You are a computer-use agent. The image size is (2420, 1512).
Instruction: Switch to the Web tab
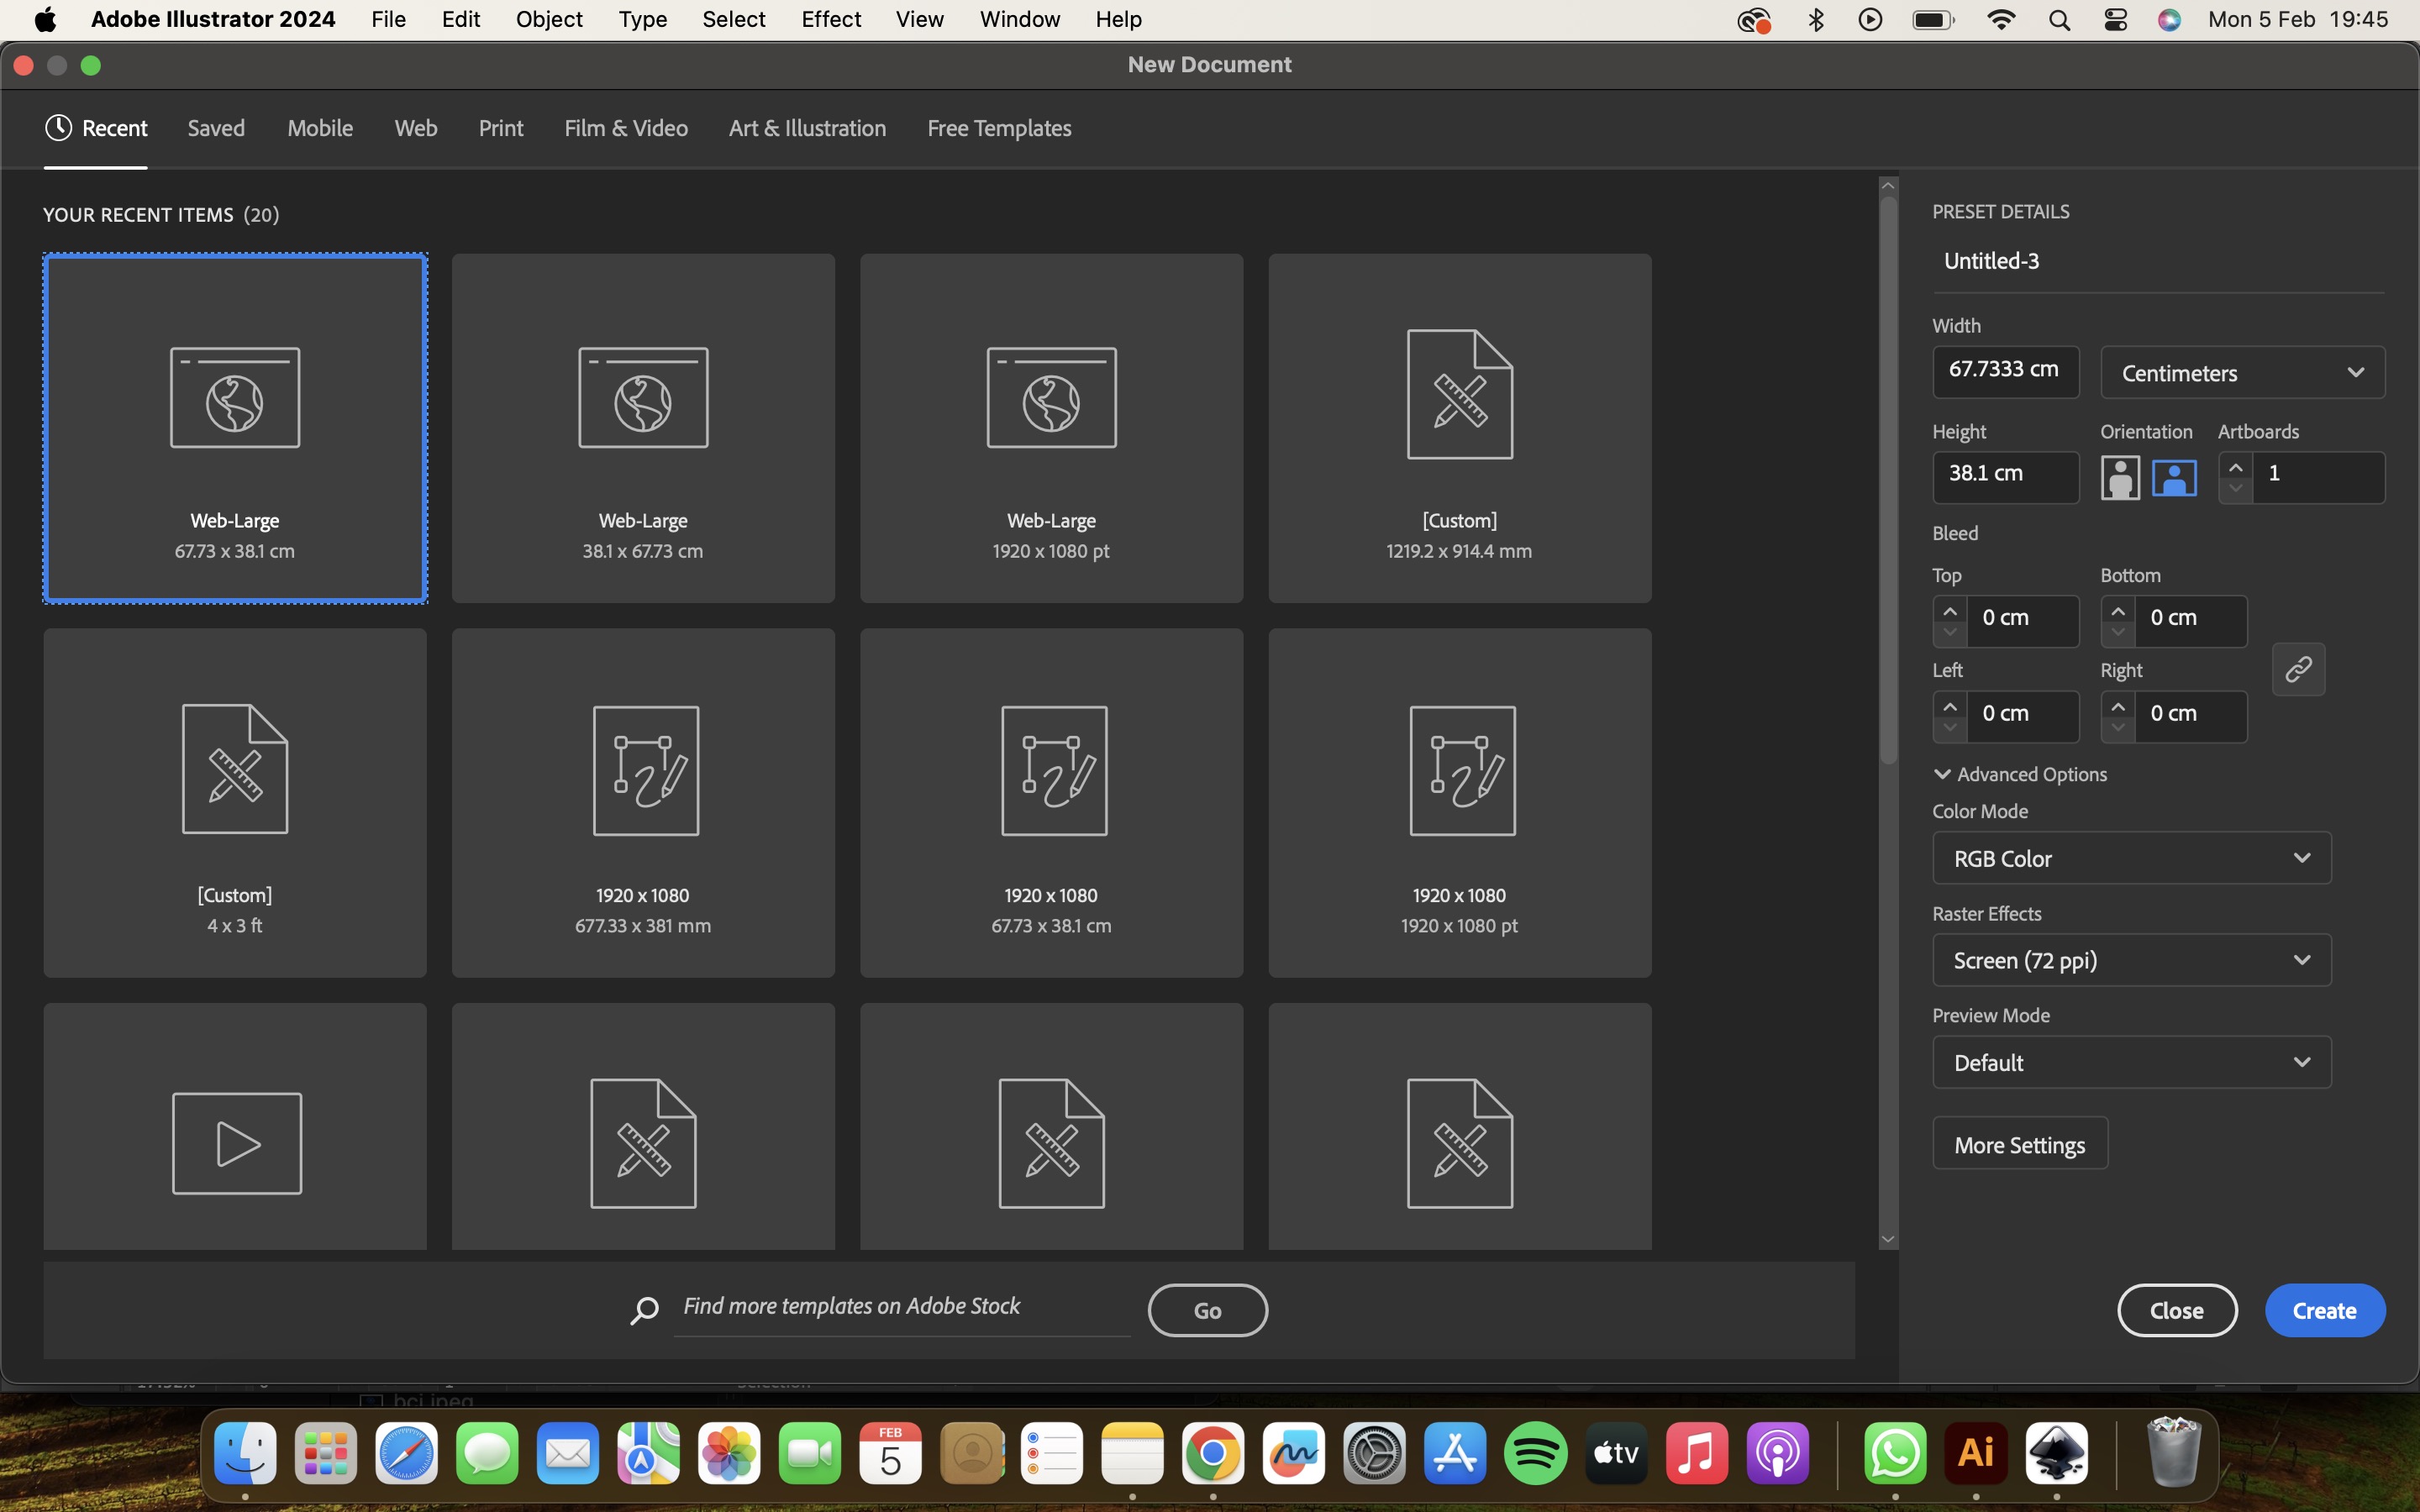click(x=416, y=128)
